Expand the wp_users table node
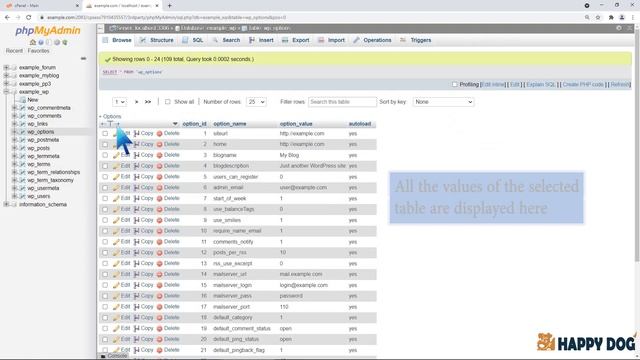 (14, 196)
